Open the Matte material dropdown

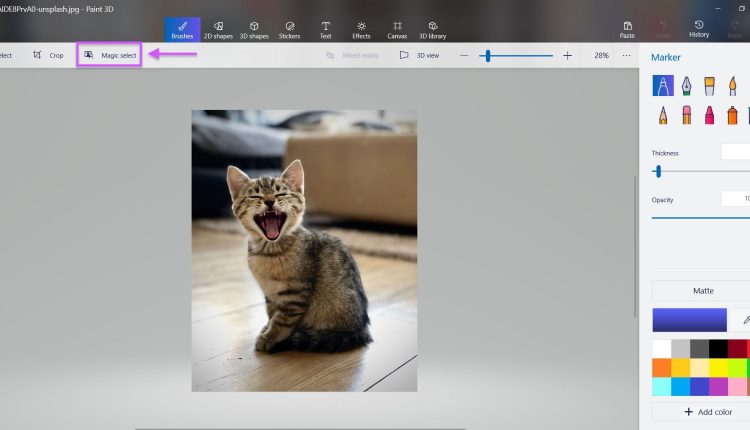(x=702, y=291)
